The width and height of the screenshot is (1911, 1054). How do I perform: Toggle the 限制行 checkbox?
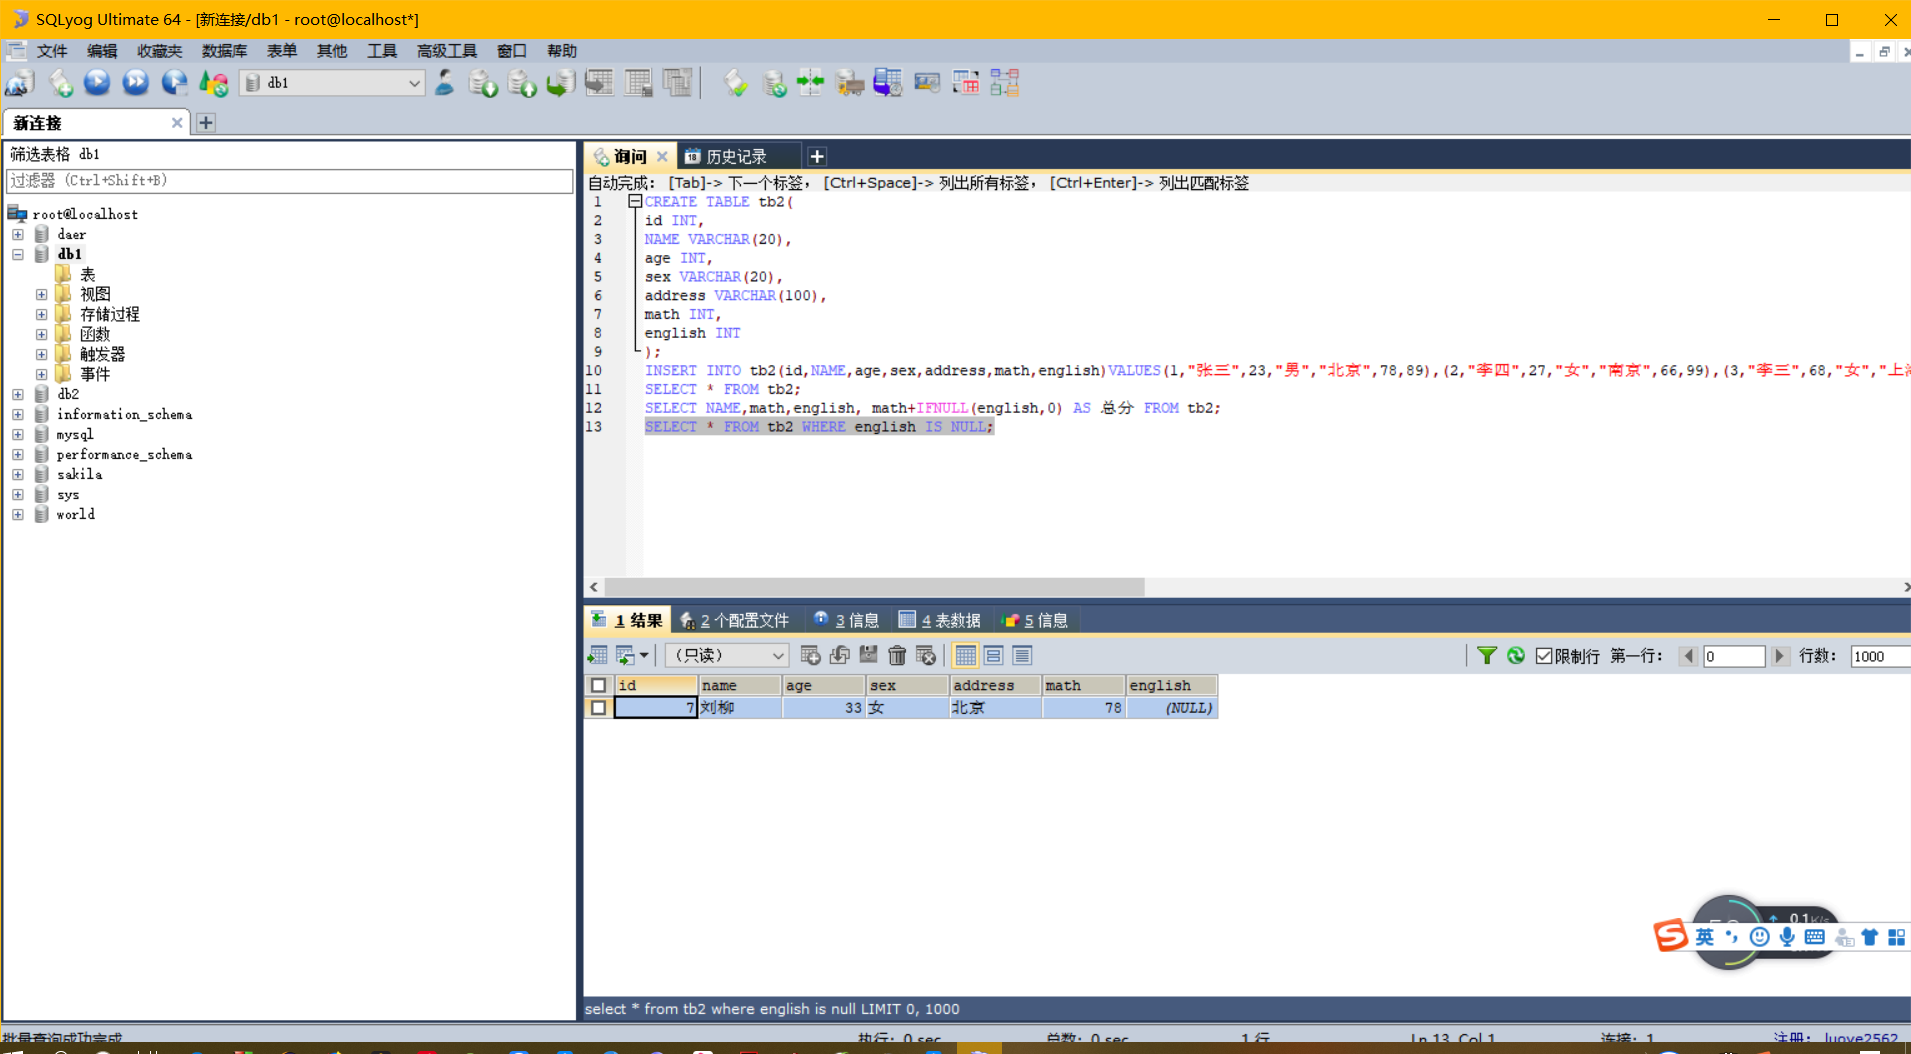pyautogui.click(x=1544, y=656)
